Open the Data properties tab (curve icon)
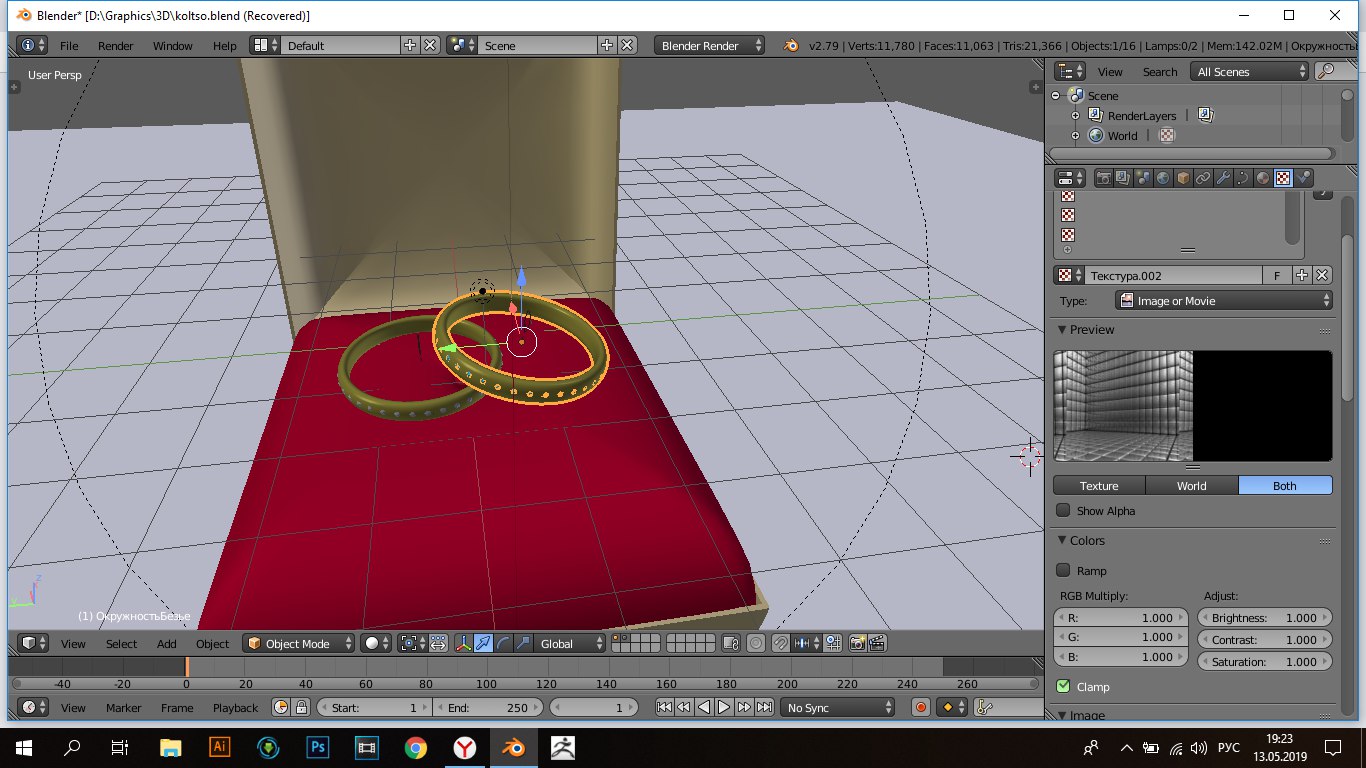1366x768 pixels. pos(1243,178)
